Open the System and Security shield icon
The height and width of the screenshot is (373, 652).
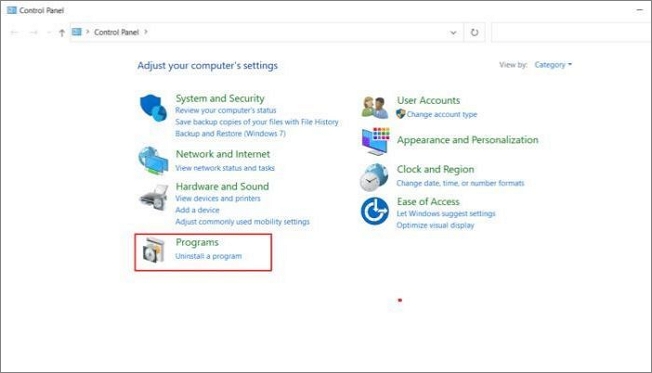[x=153, y=108]
